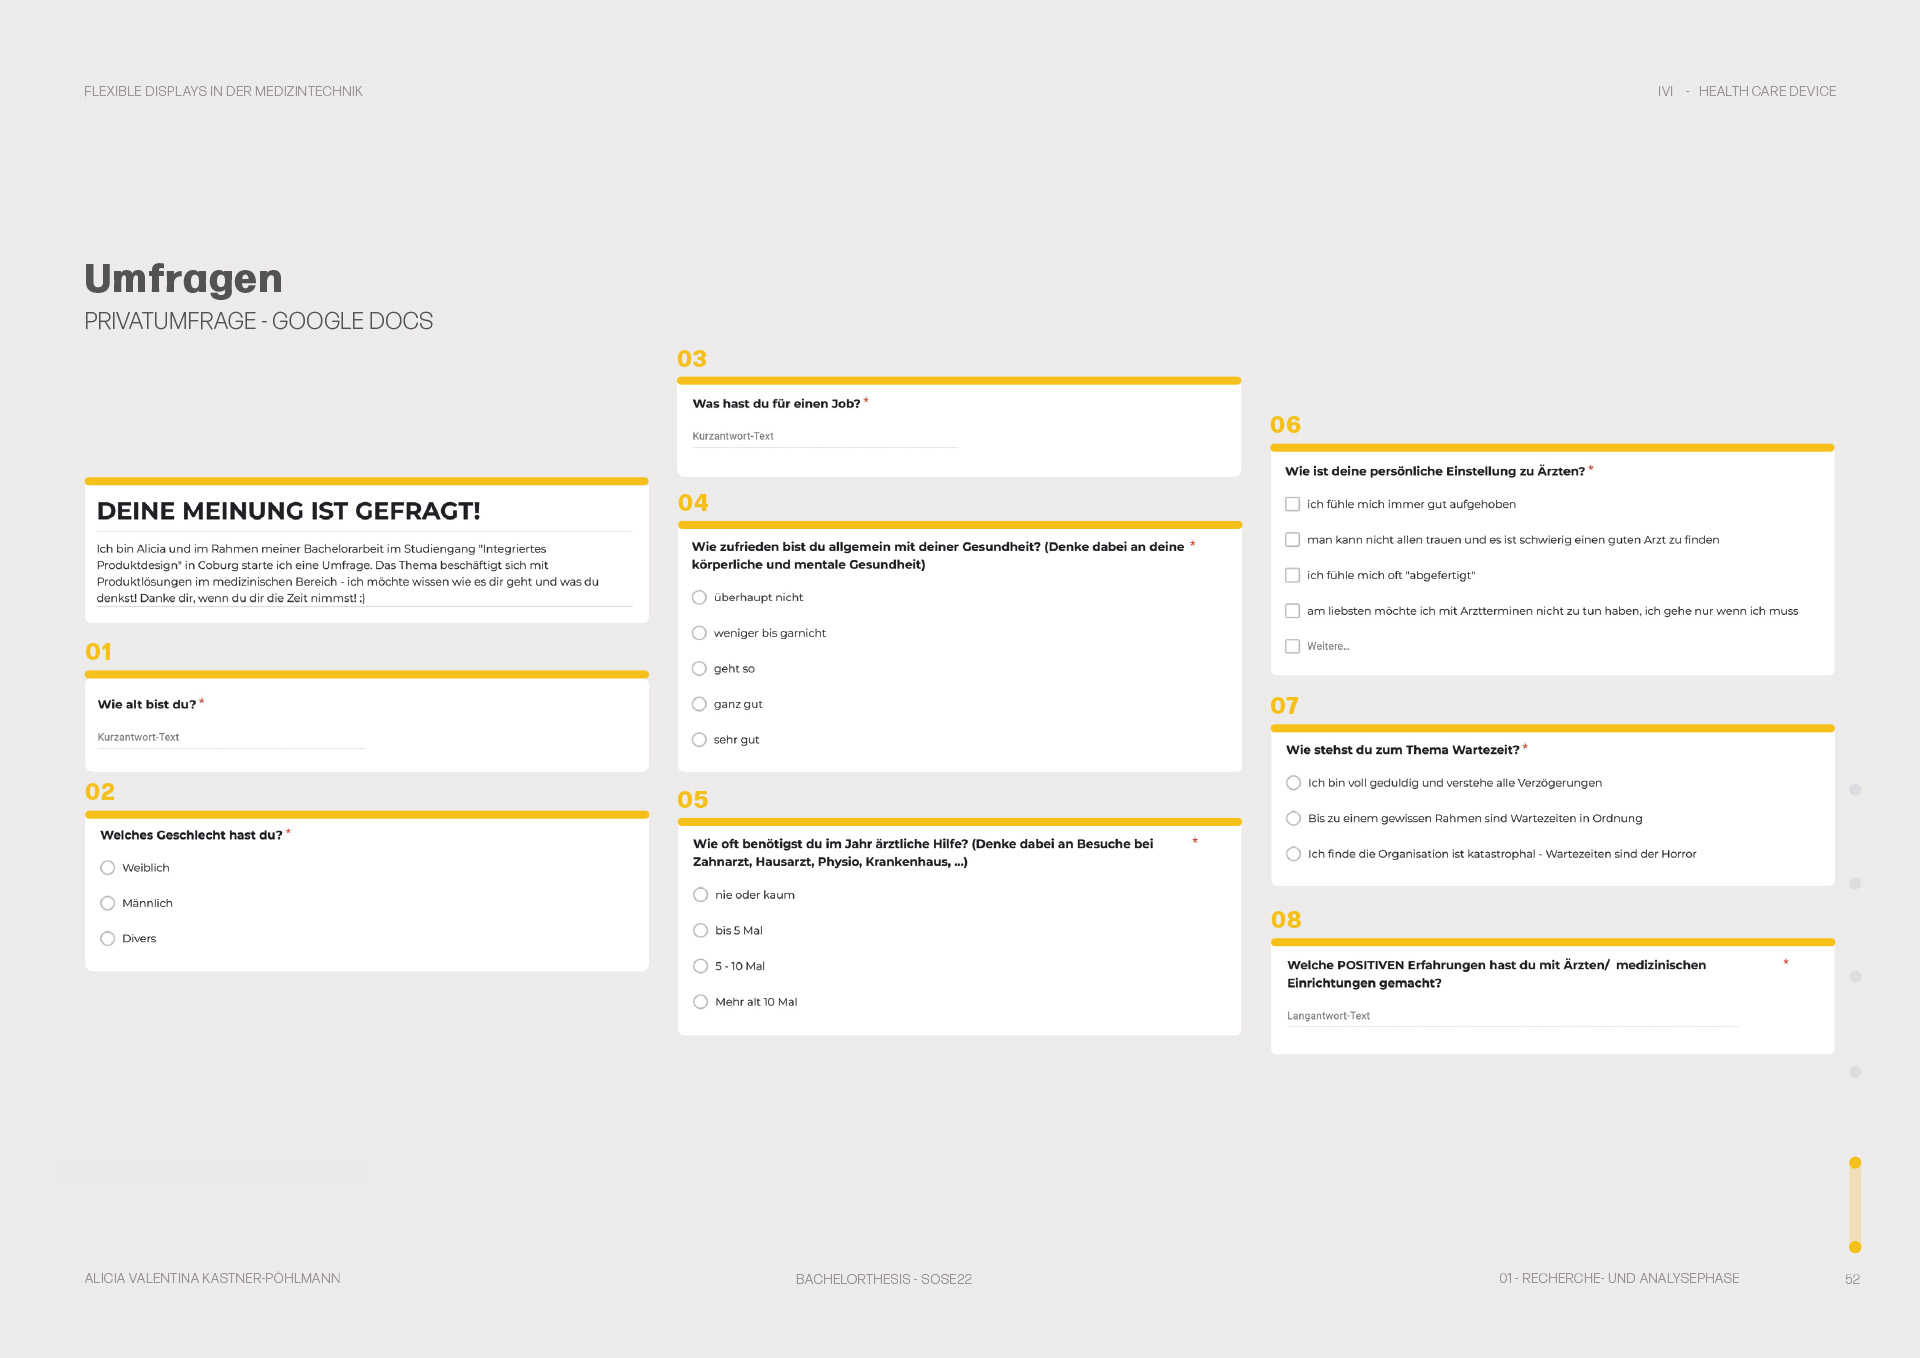Click the 'Wie alt bist du?' answer field
The image size is (1920, 1358).
point(231,738)
